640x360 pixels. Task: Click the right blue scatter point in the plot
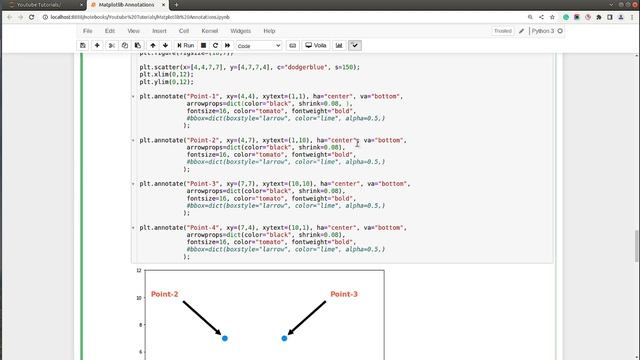[x=284, y=338]
